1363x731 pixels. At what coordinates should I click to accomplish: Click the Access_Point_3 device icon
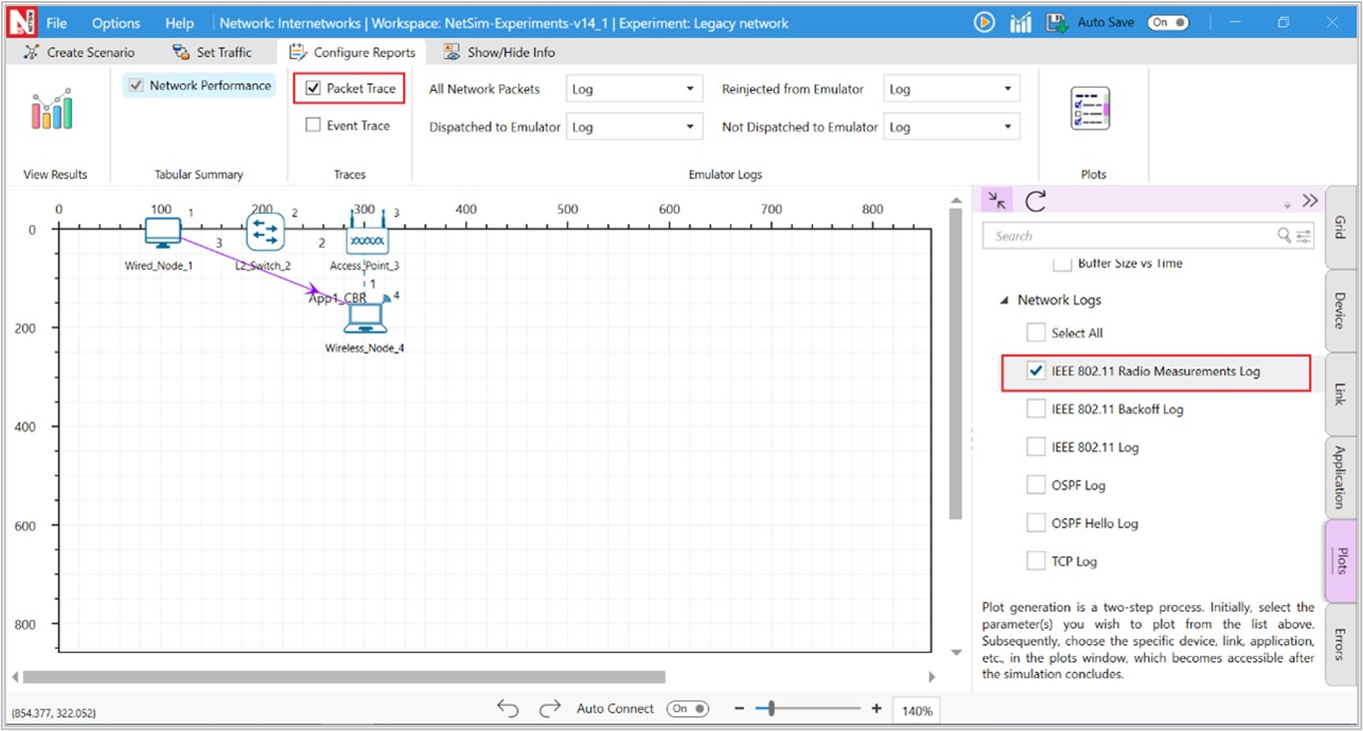tap(366, 237)
